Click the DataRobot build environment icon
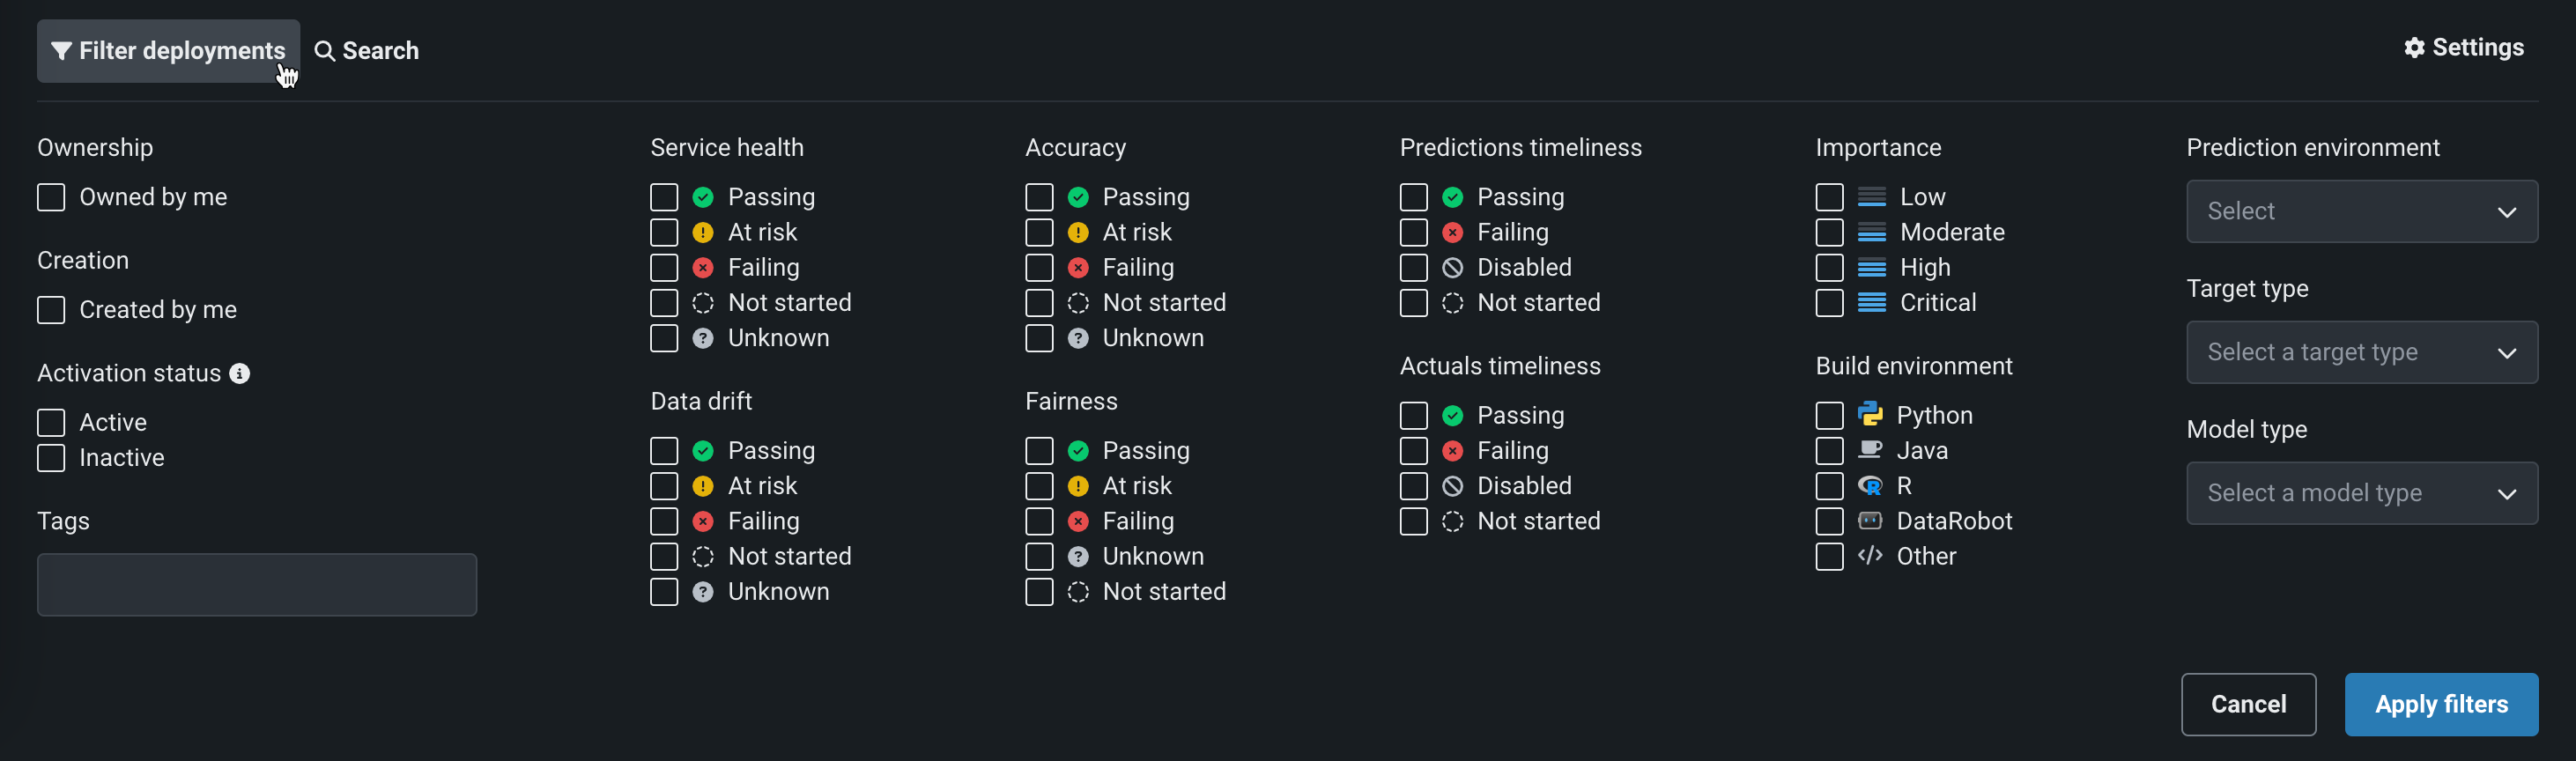The image size is (2576, 761). 1869,520
